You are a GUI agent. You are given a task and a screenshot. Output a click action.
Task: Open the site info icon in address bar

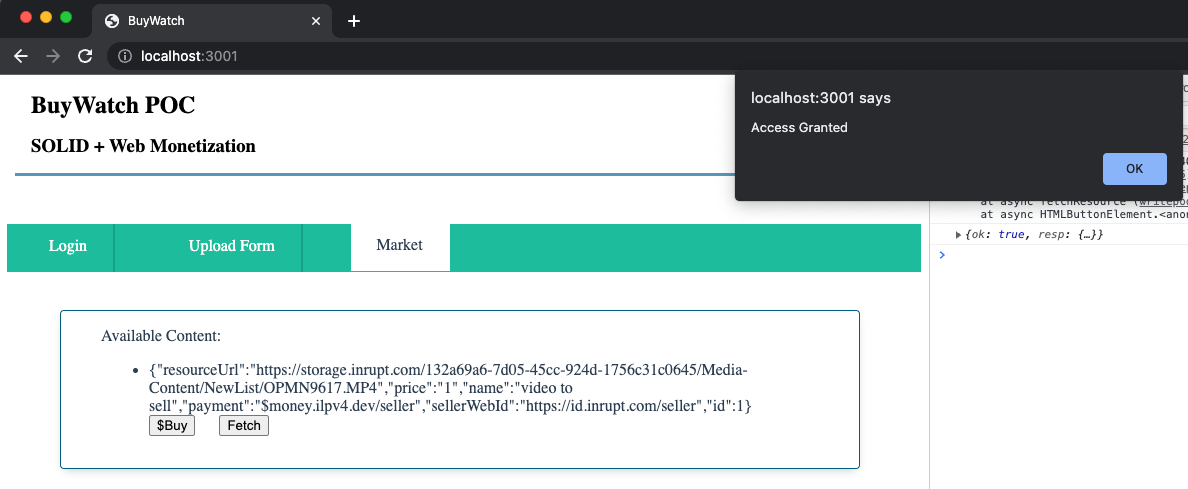126,56
